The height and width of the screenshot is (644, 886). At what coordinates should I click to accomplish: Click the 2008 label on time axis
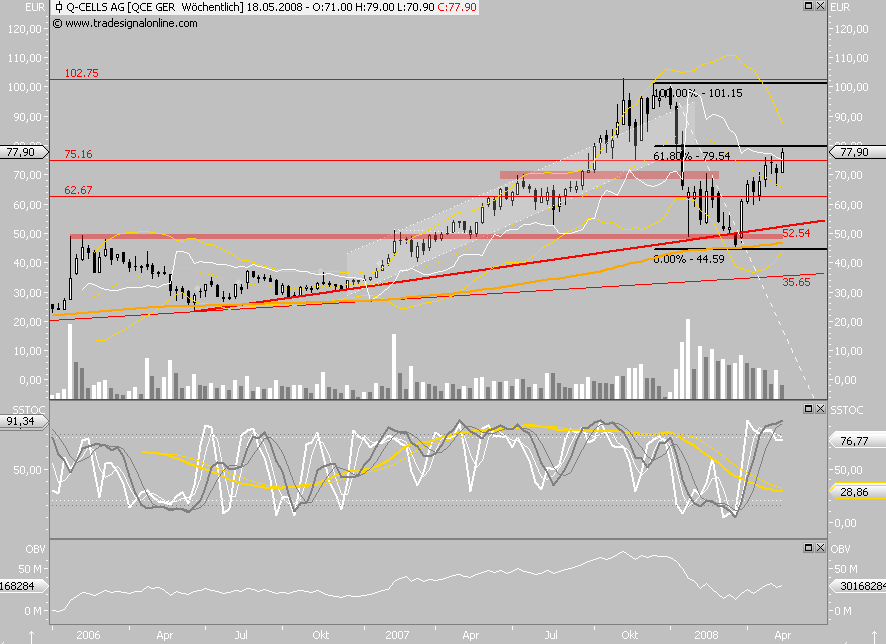coord(706,635)
